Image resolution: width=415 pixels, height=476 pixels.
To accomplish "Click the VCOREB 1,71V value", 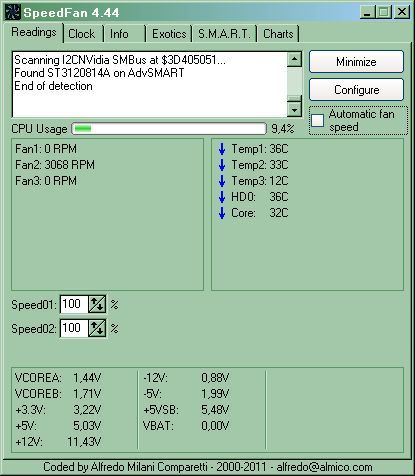I will click(x=87, y=394).
